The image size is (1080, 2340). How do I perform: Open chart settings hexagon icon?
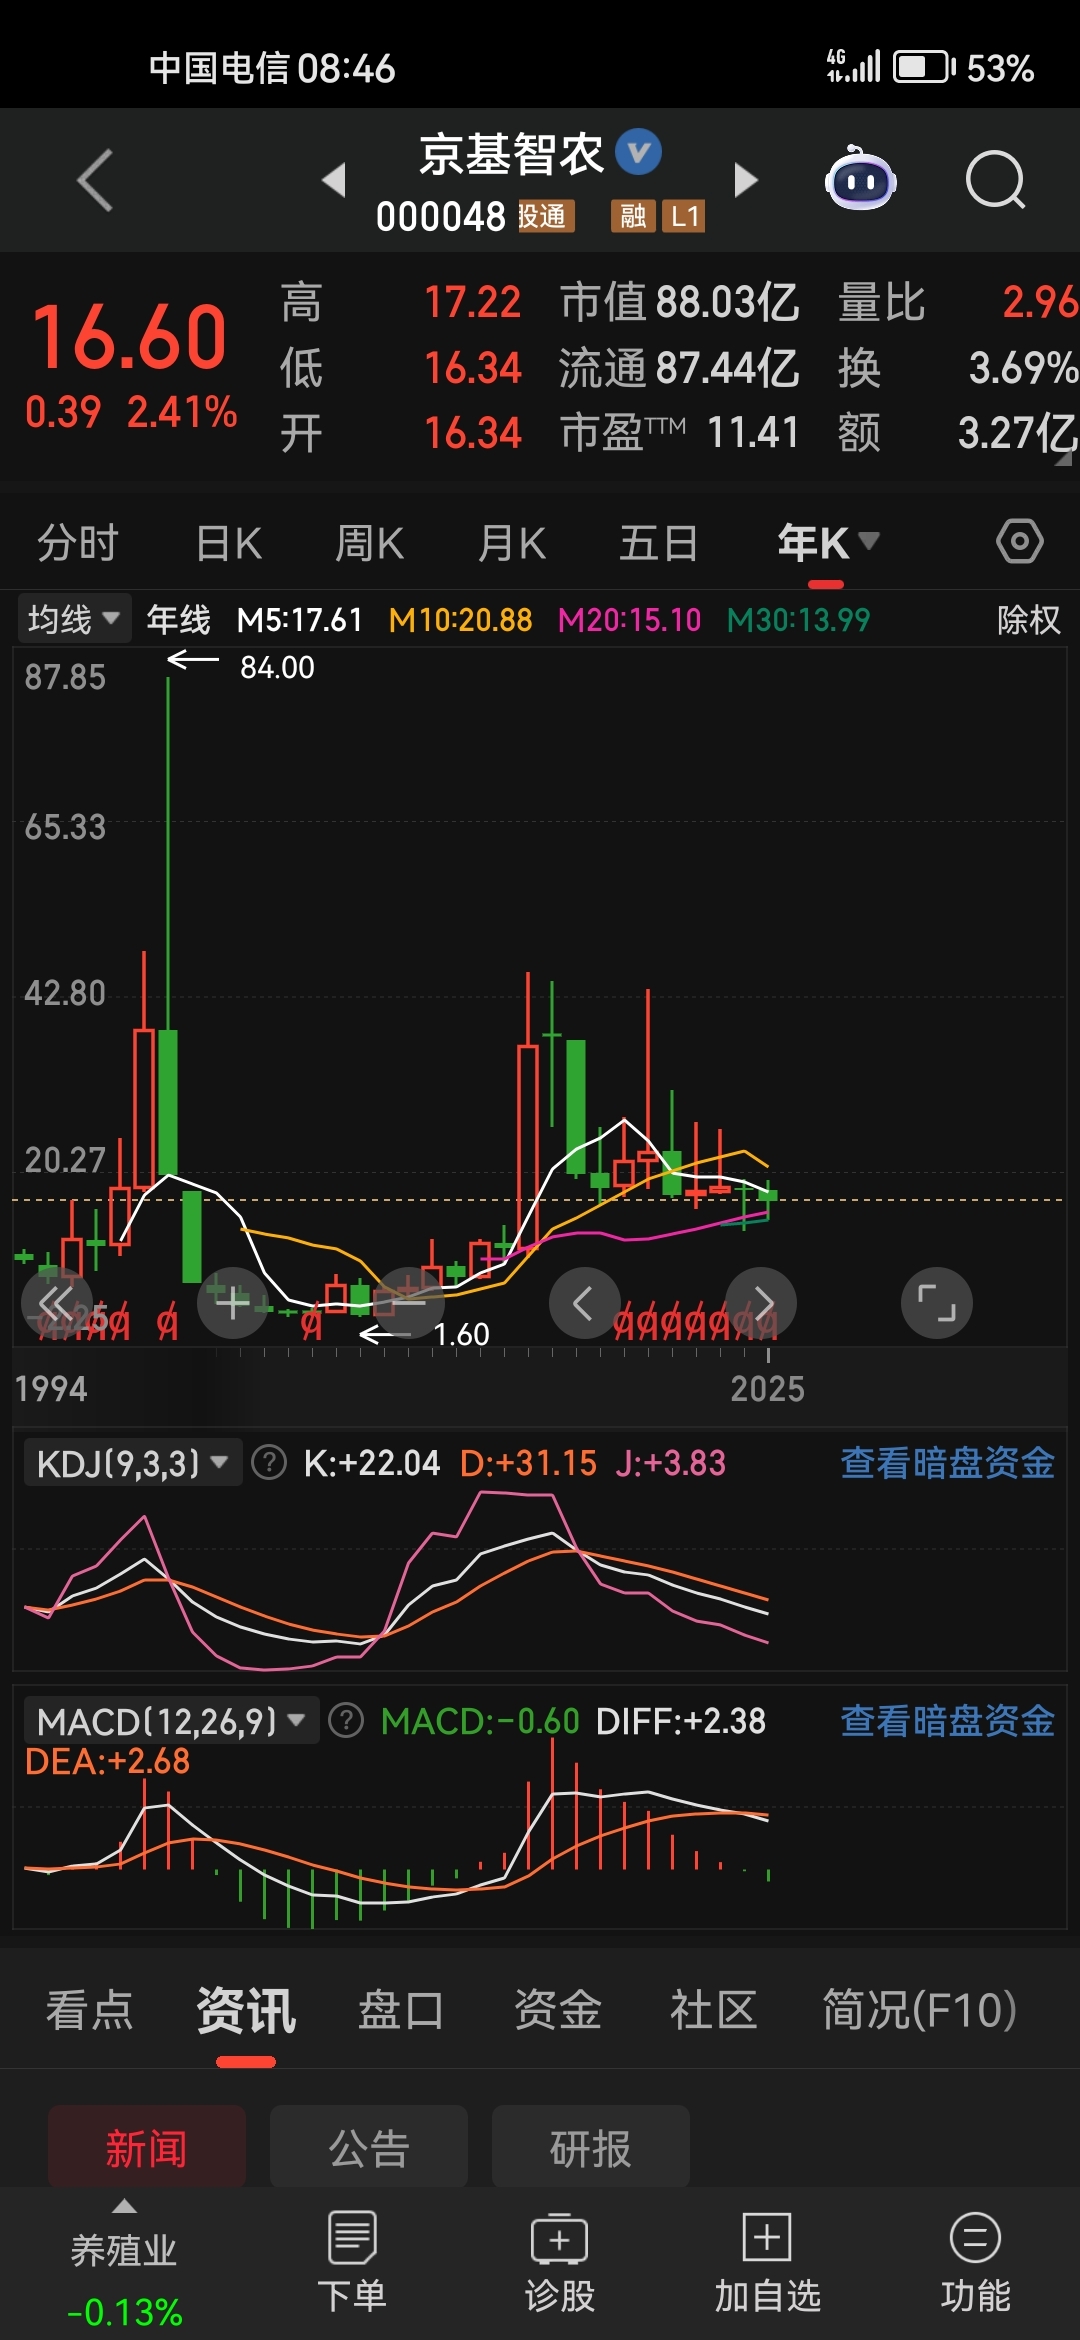click(x=1020, y=542)
